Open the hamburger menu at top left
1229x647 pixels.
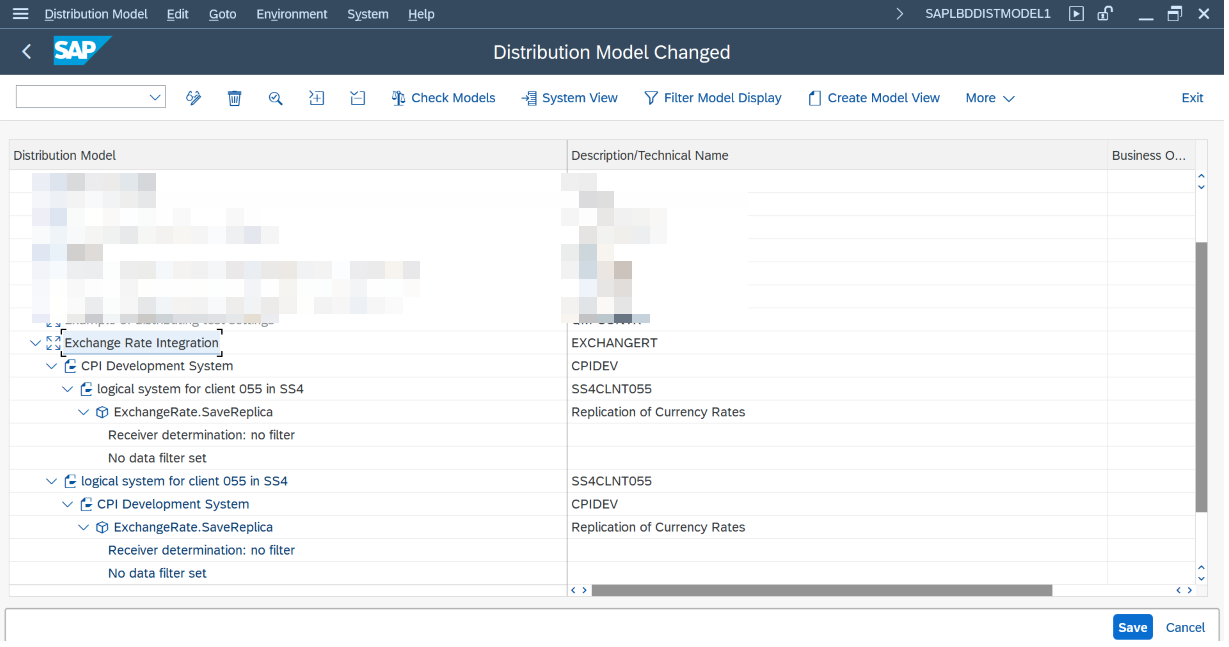tap(20, 14)
